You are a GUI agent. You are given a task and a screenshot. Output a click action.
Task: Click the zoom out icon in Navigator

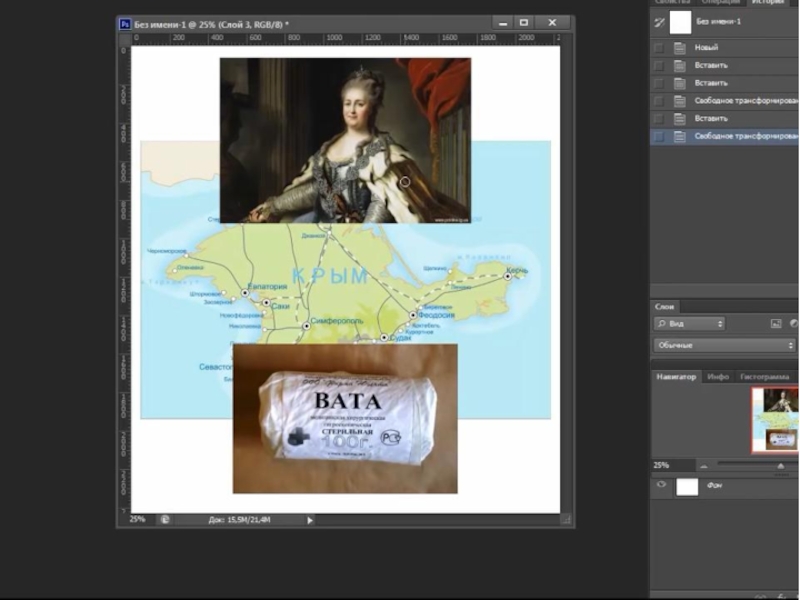pyautogui.click(x=703, y=466)
